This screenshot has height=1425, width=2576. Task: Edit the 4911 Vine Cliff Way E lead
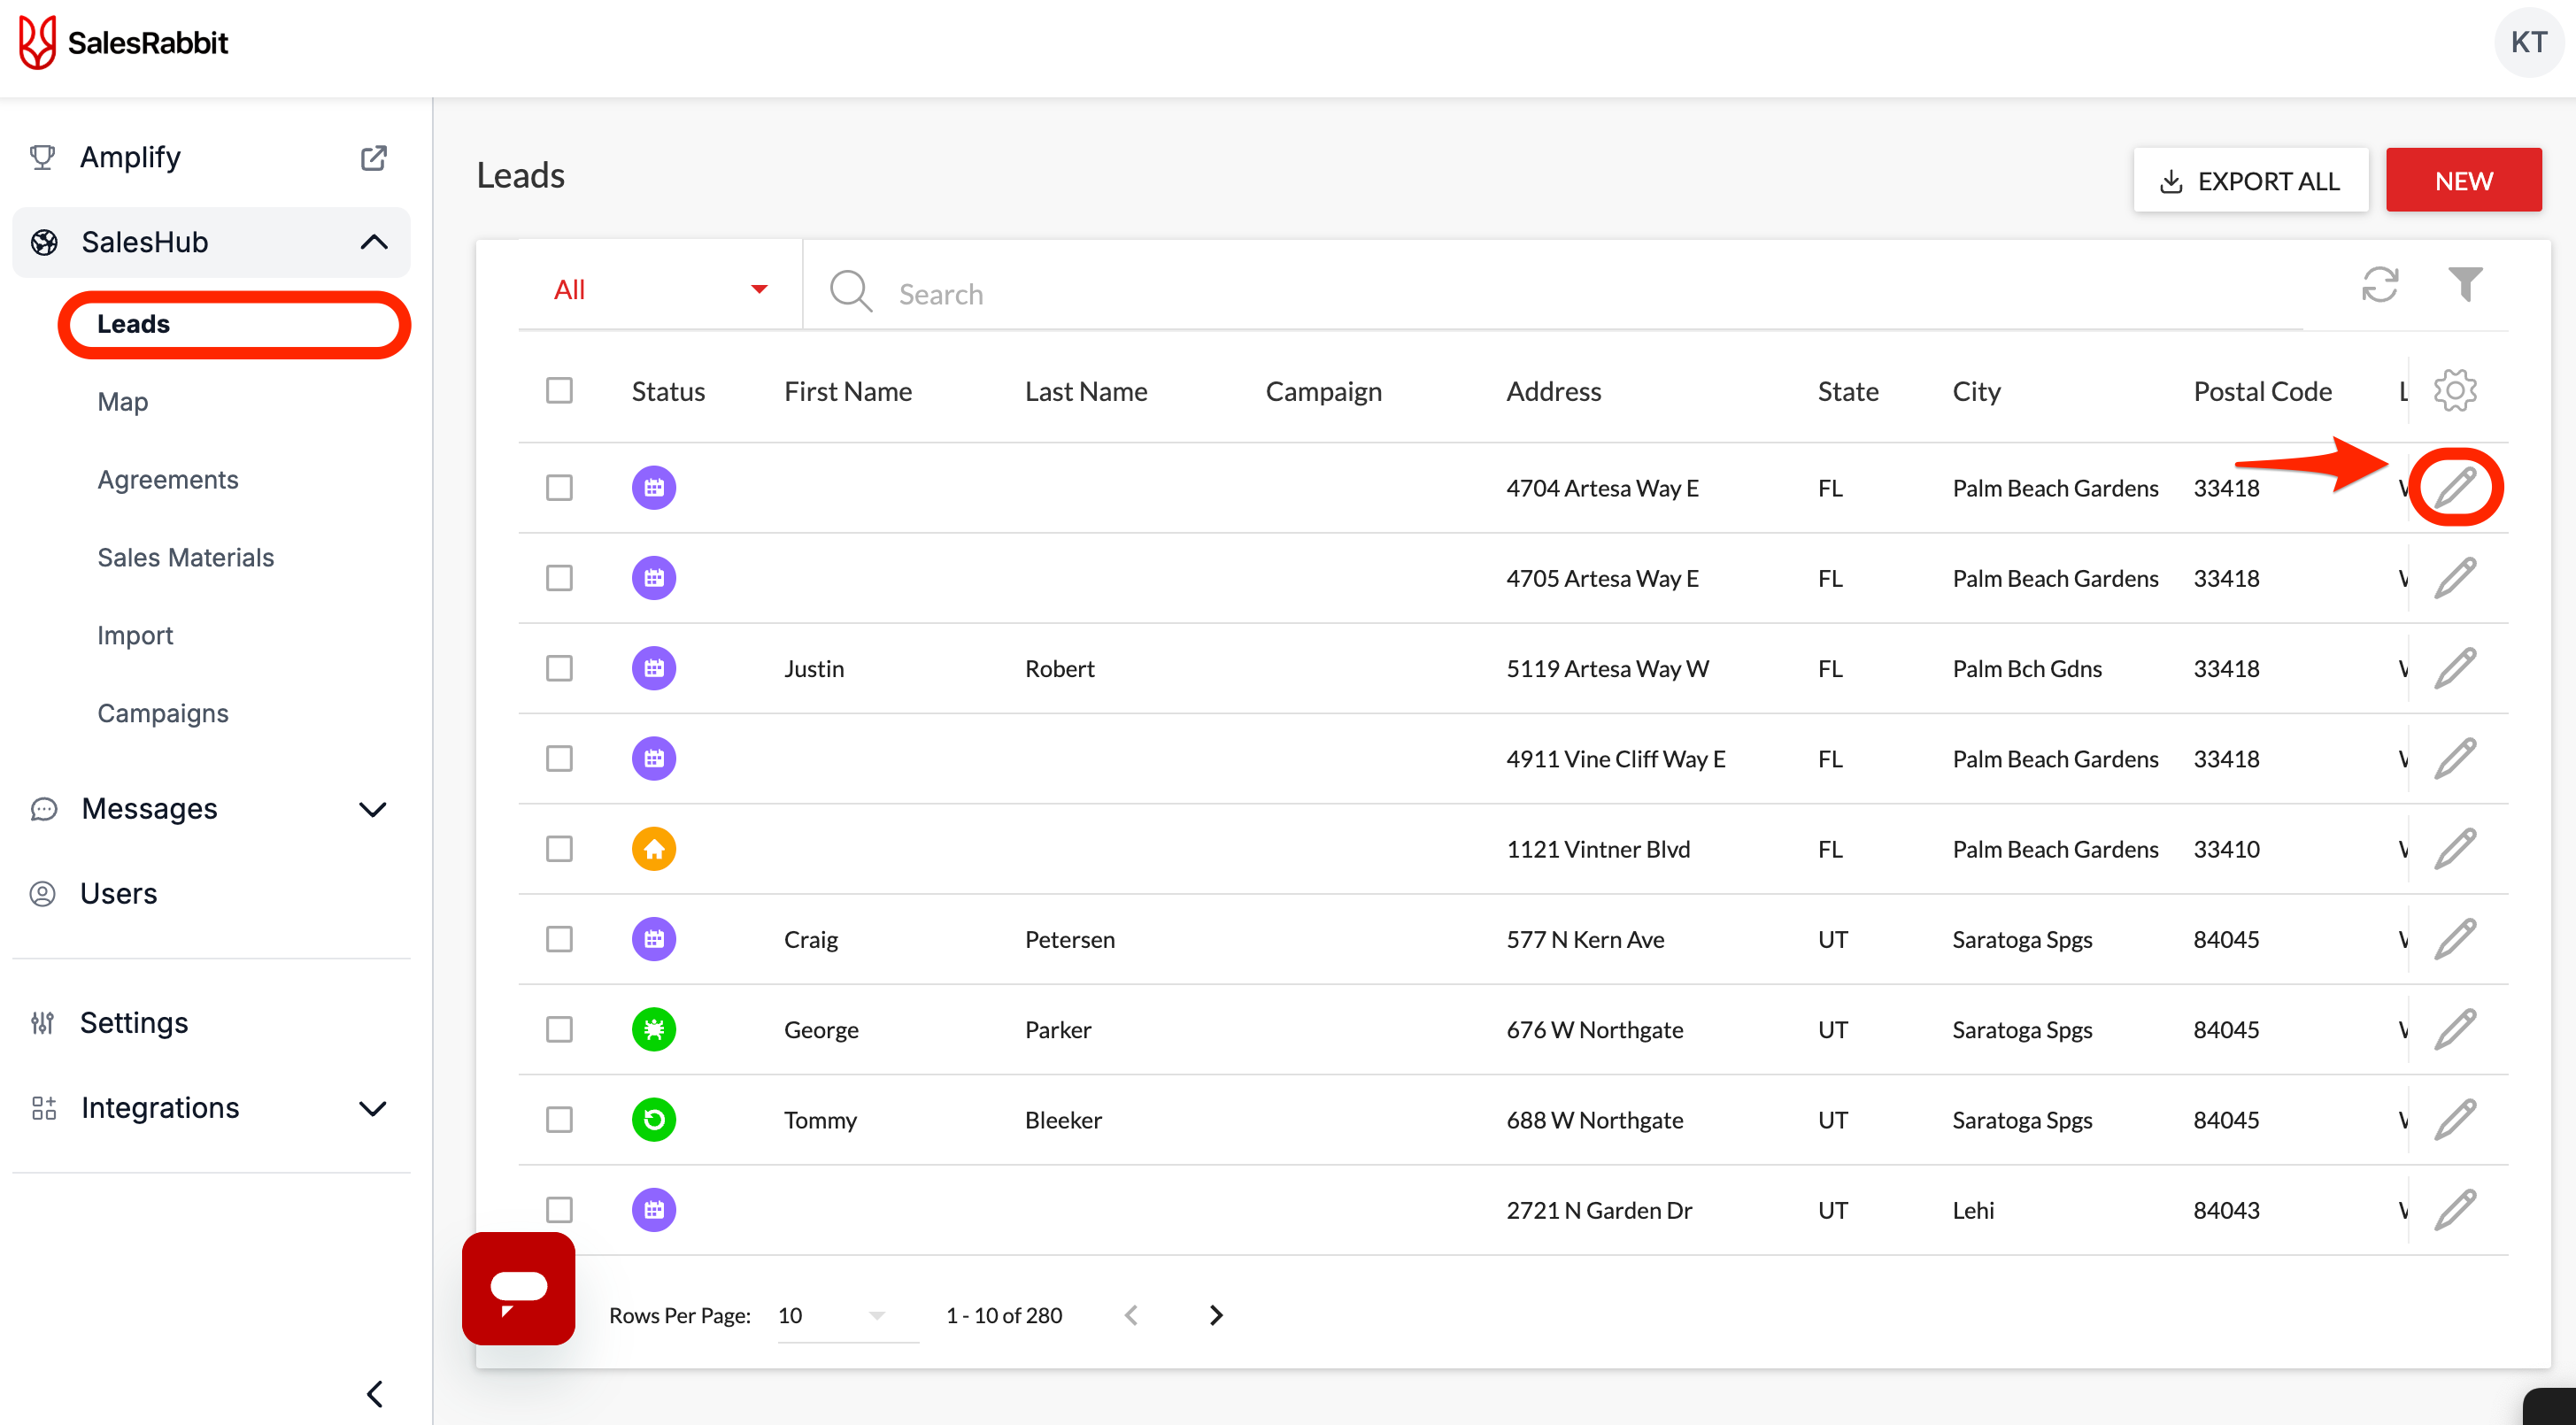[x=2455, y=759]
